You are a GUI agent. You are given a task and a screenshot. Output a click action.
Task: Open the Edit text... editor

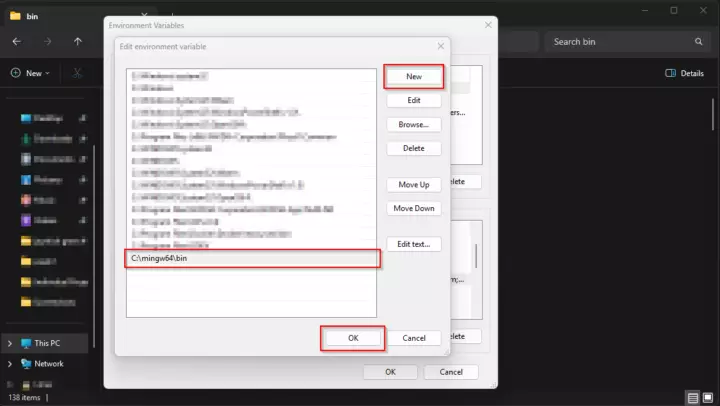coord(413,244)
